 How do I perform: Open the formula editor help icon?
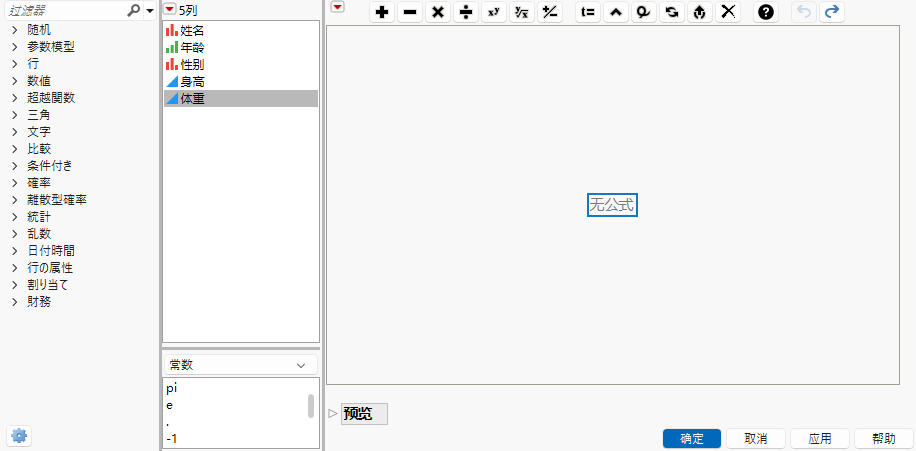point(766,12)
